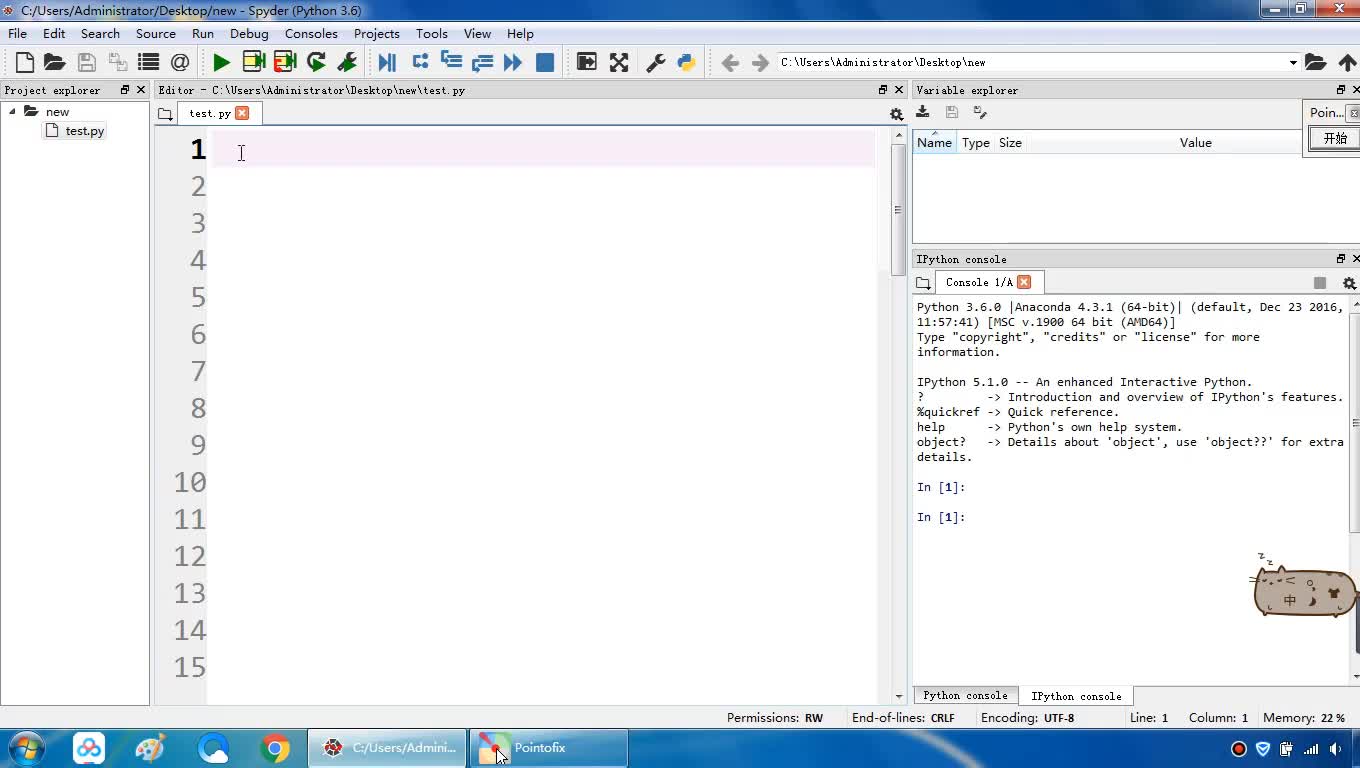Click the Import data icon in Variable explorer
Screen dimensions: 1360x768
(923, 113)
